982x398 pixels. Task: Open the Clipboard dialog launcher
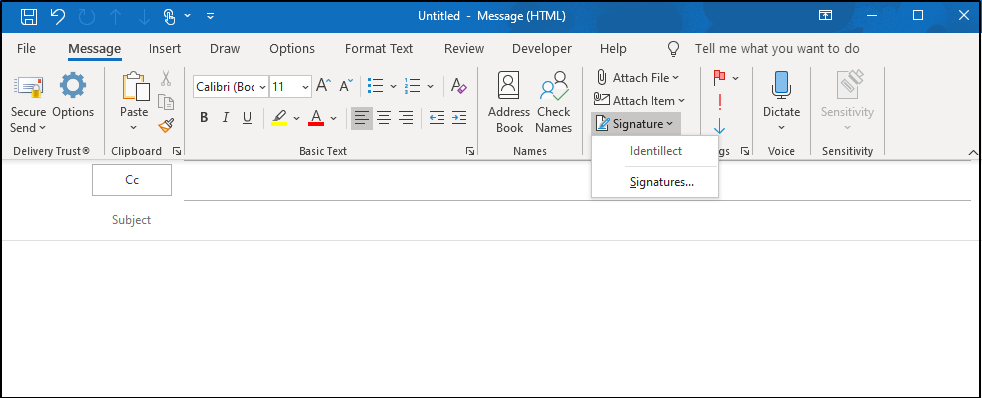[x=177, y=151]
